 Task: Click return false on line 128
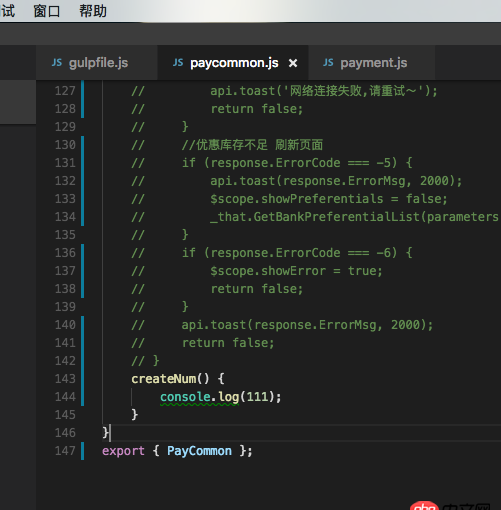tap(257, 109)
